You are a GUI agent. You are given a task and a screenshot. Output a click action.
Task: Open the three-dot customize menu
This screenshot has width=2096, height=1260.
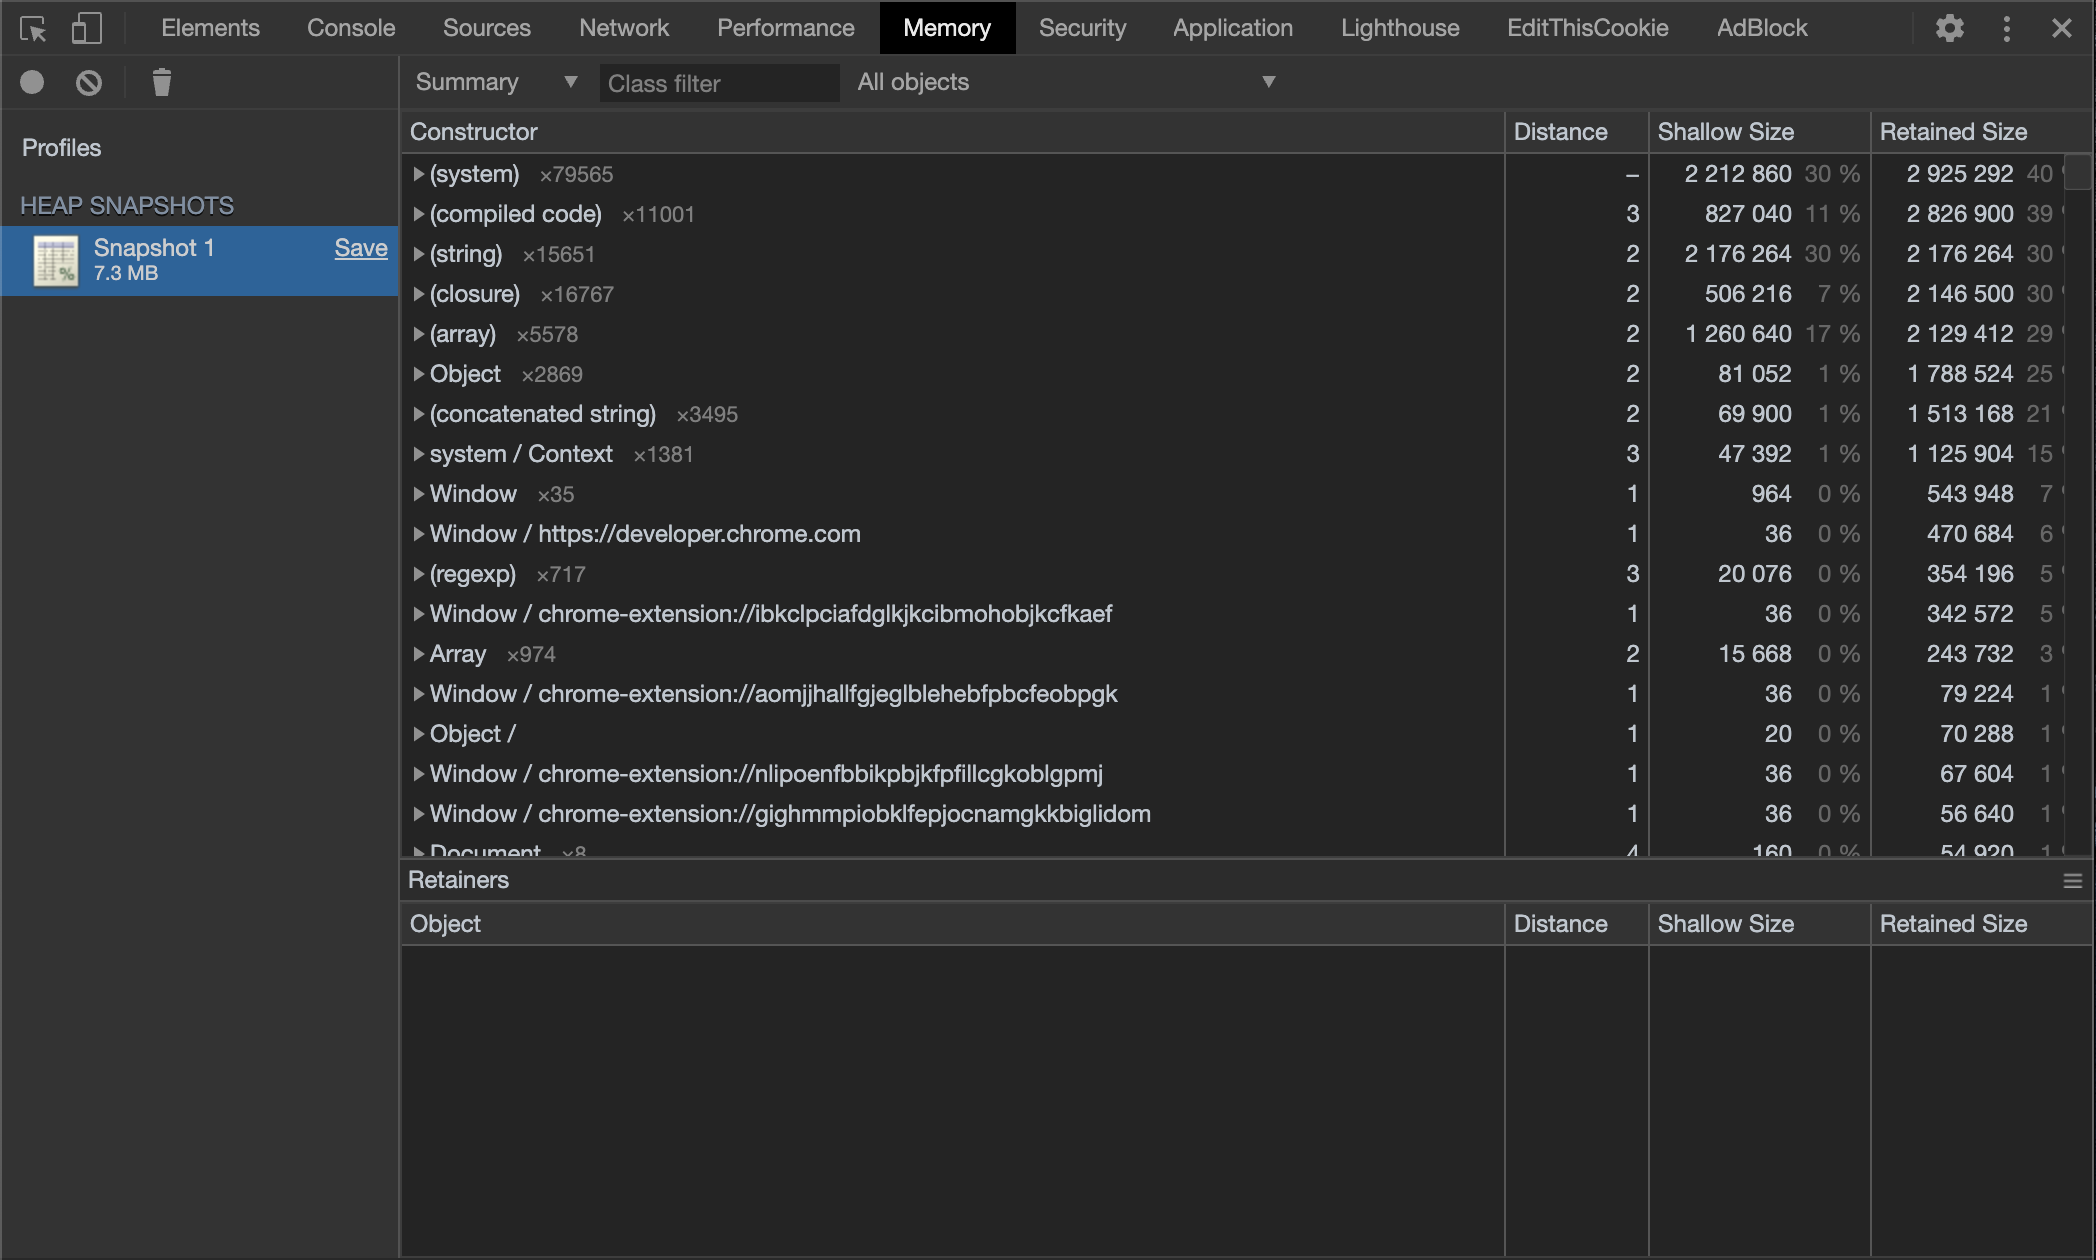coord(2006,28)
